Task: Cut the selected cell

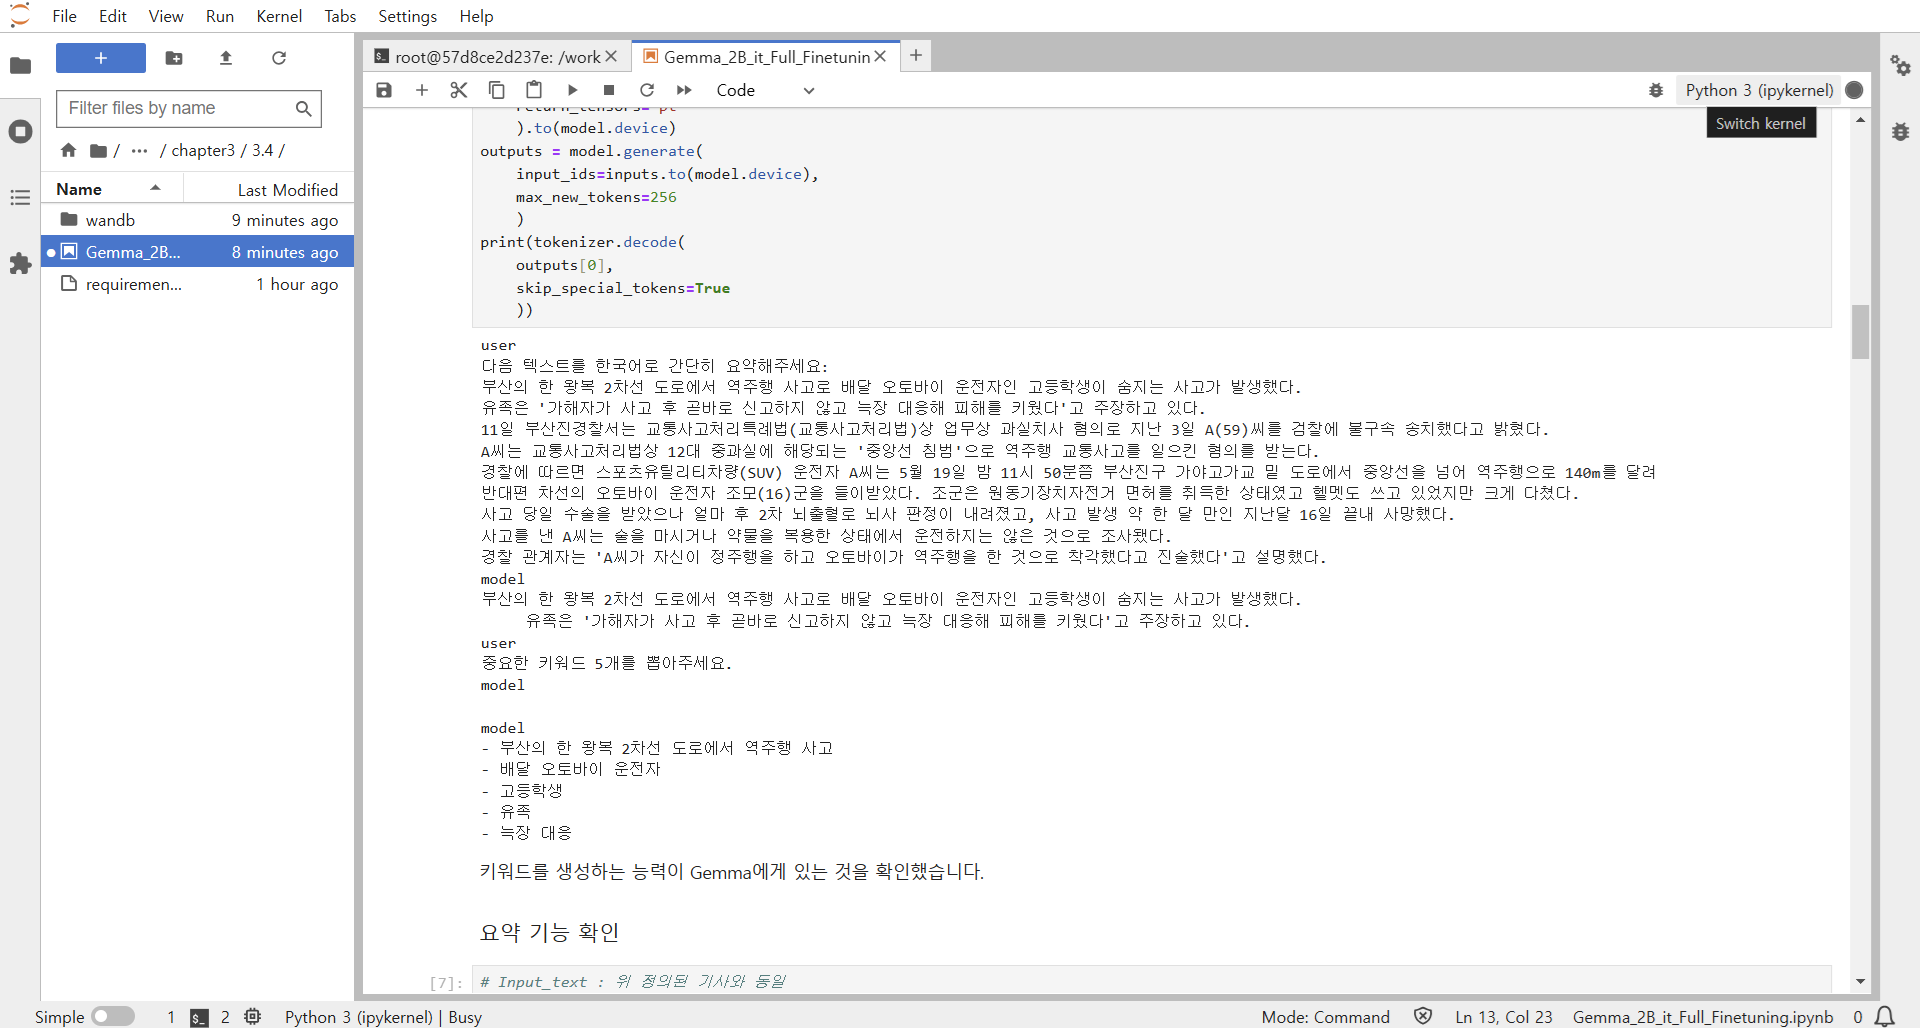Action: [x=459, y=90]
